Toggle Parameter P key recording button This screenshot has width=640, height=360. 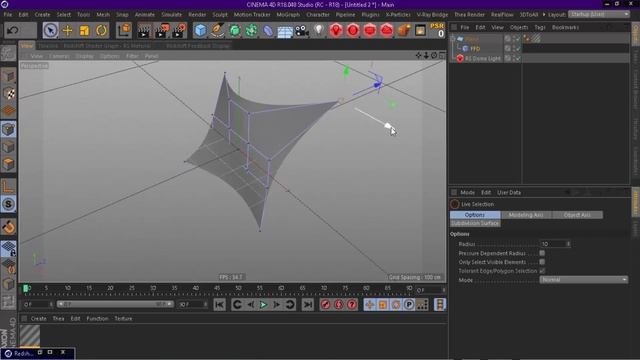click(x=409, y=304)
